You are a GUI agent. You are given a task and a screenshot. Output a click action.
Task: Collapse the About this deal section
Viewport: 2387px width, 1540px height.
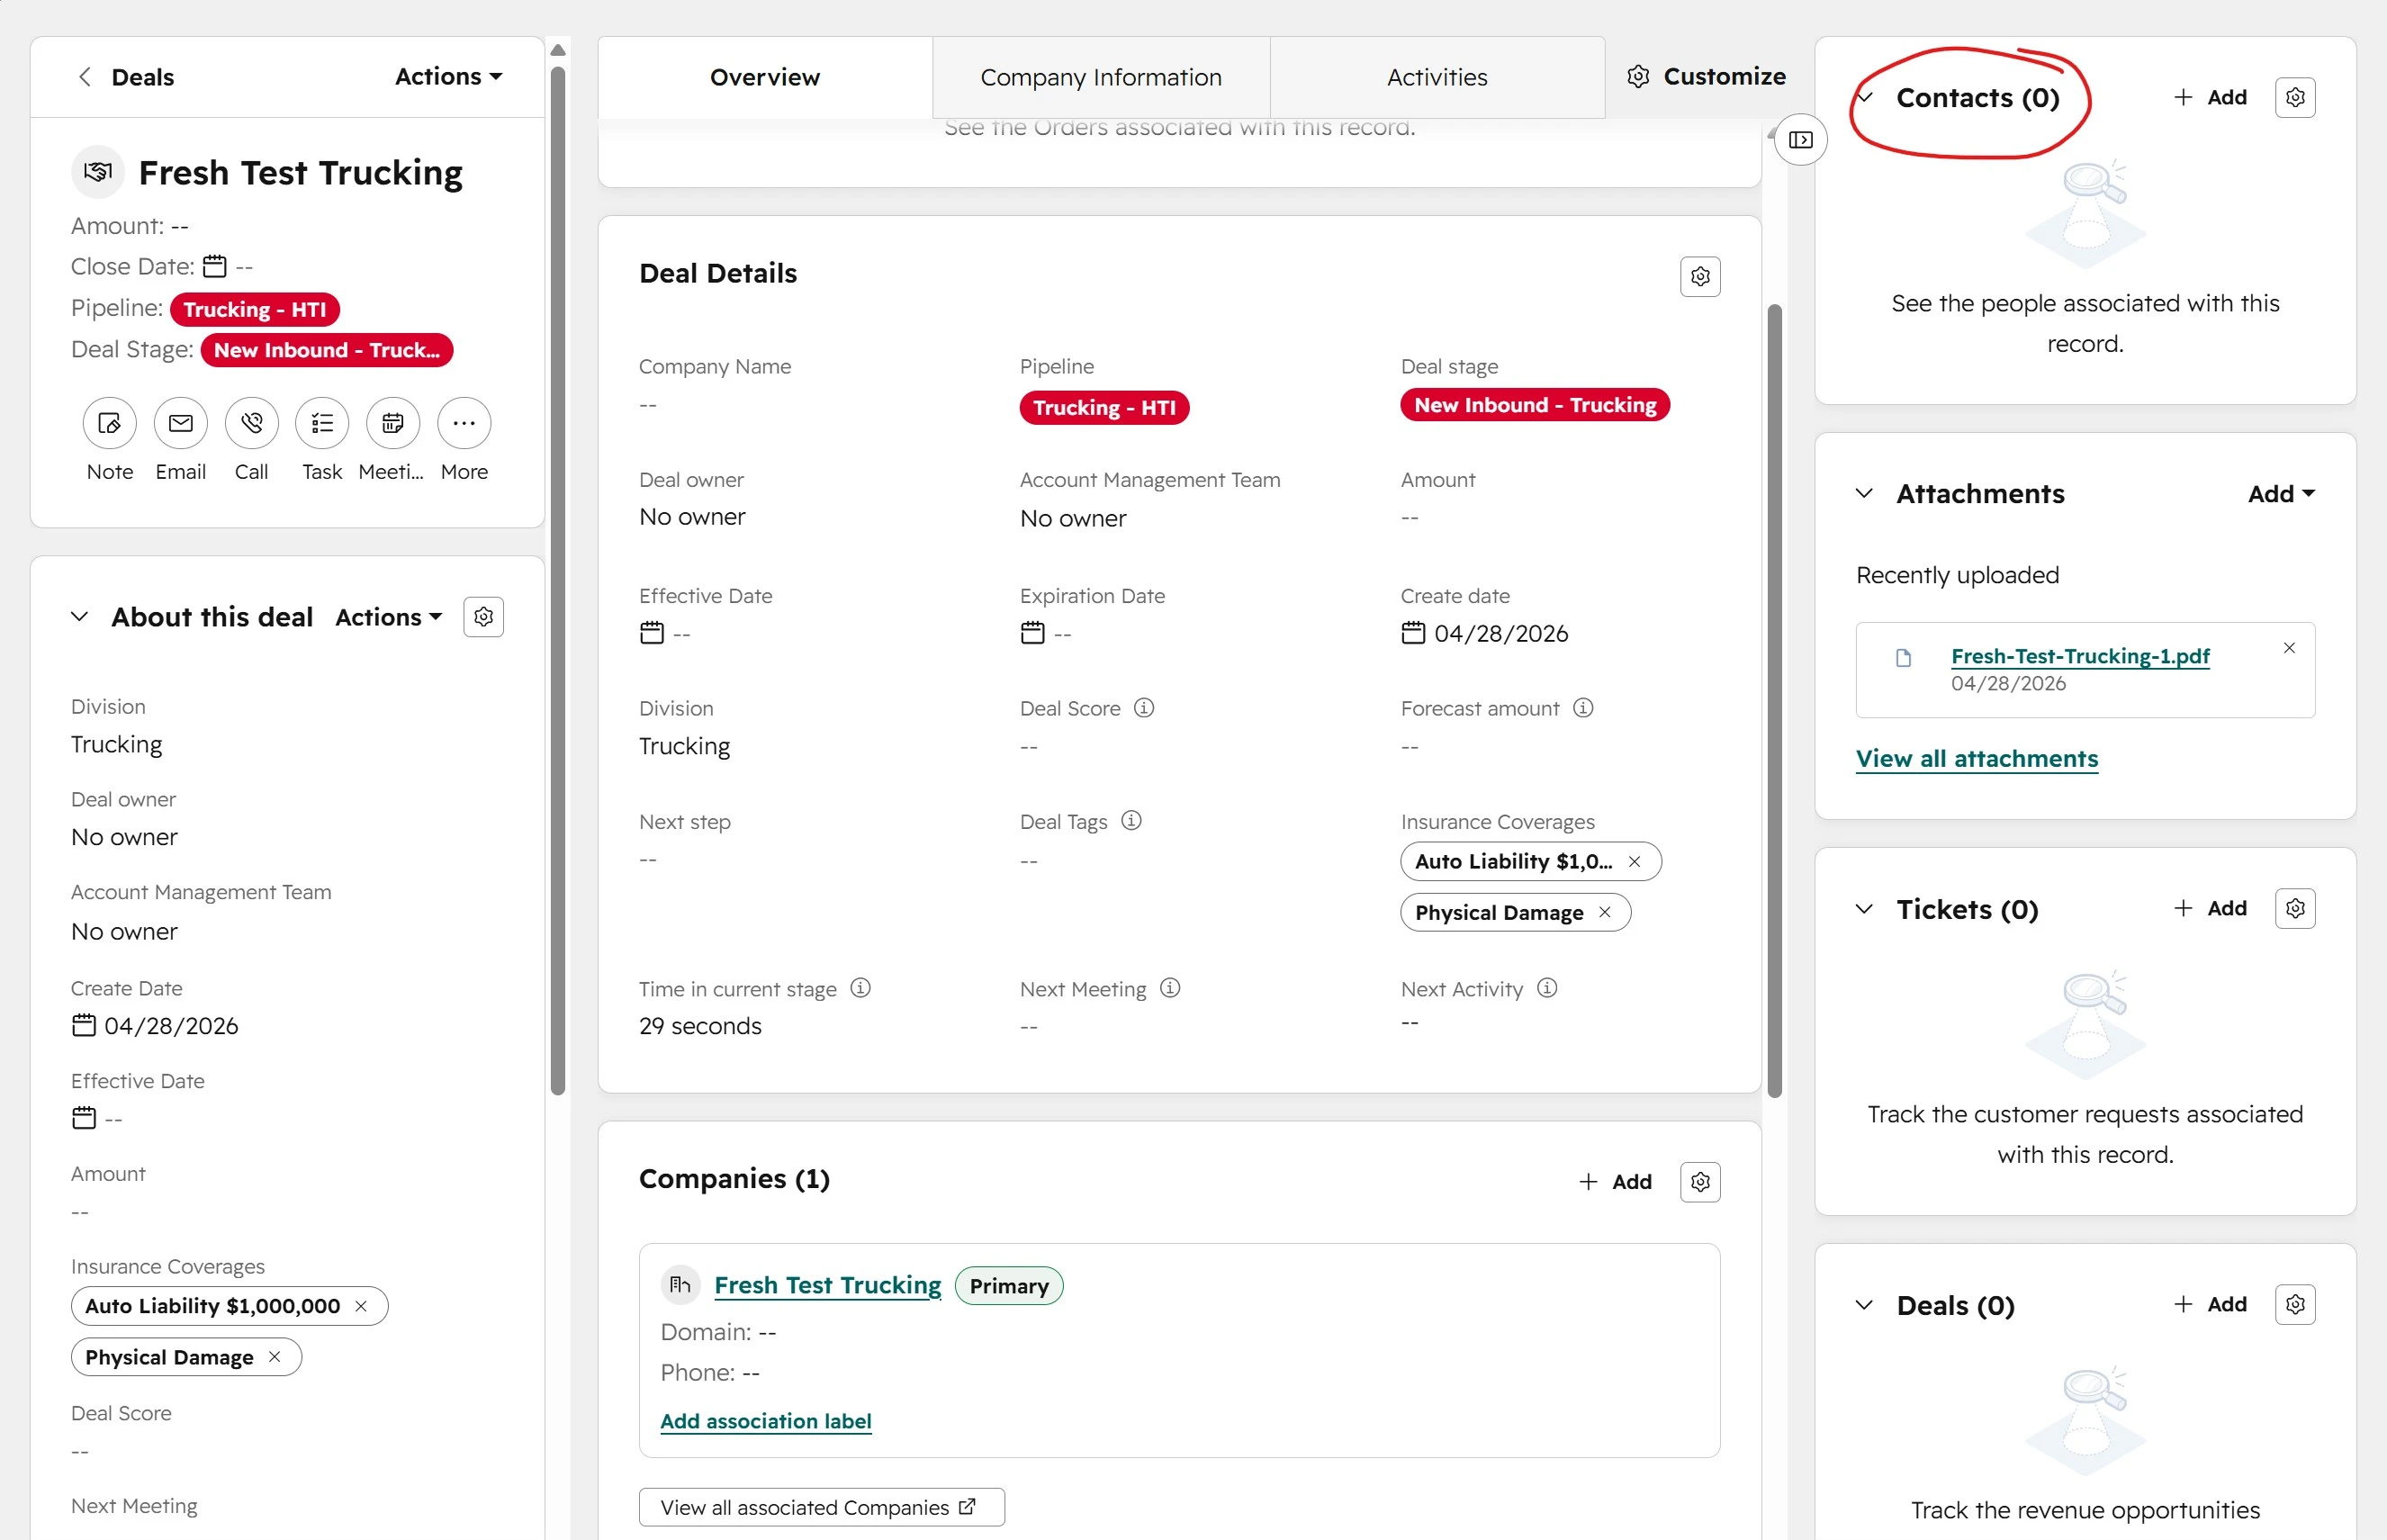click(x=80, y=617)
